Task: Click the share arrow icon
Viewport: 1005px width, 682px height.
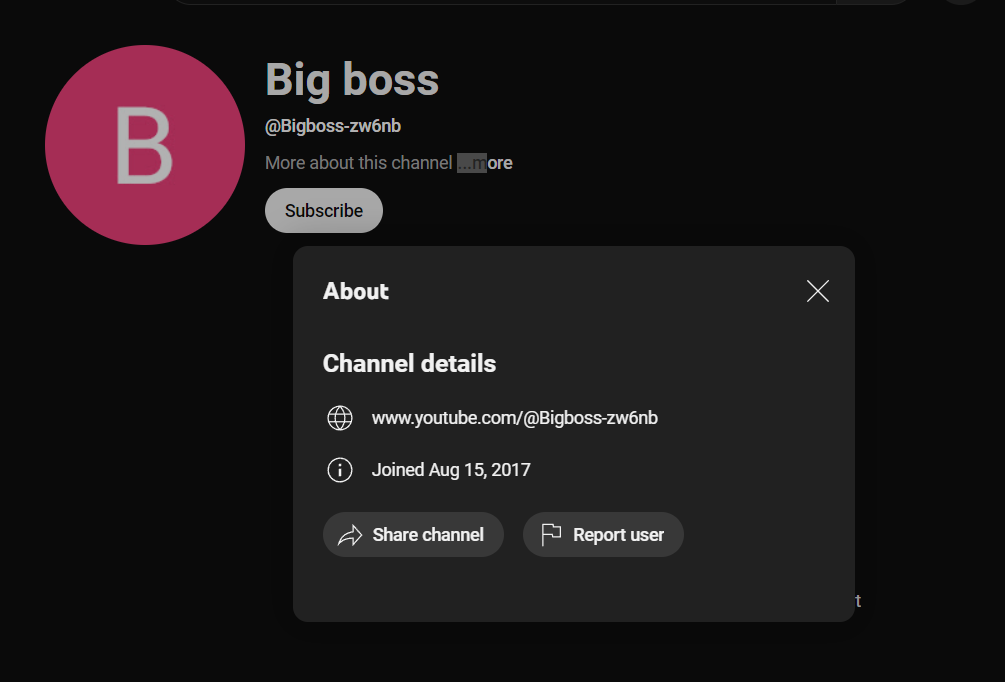Action: pos(350,535)
